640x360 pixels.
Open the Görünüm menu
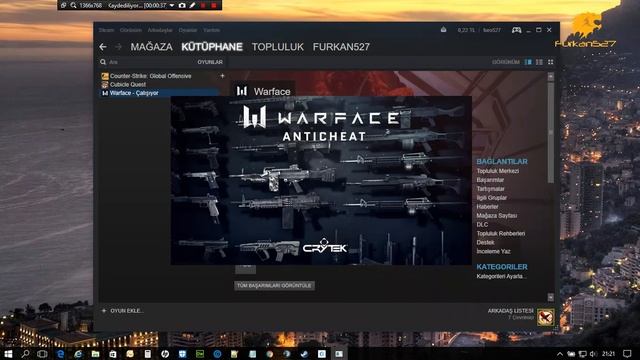(131, 30)
